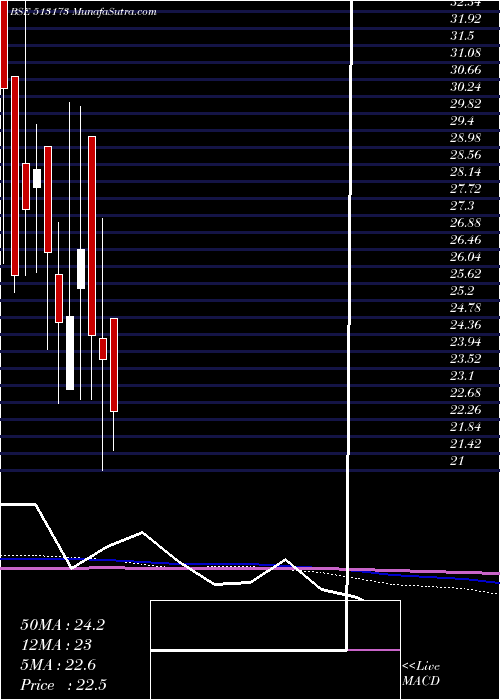The width and height of the screenshot is (500, 700).
Task: Click the 22.26 price axis label
Action: (x=466, y=409)
